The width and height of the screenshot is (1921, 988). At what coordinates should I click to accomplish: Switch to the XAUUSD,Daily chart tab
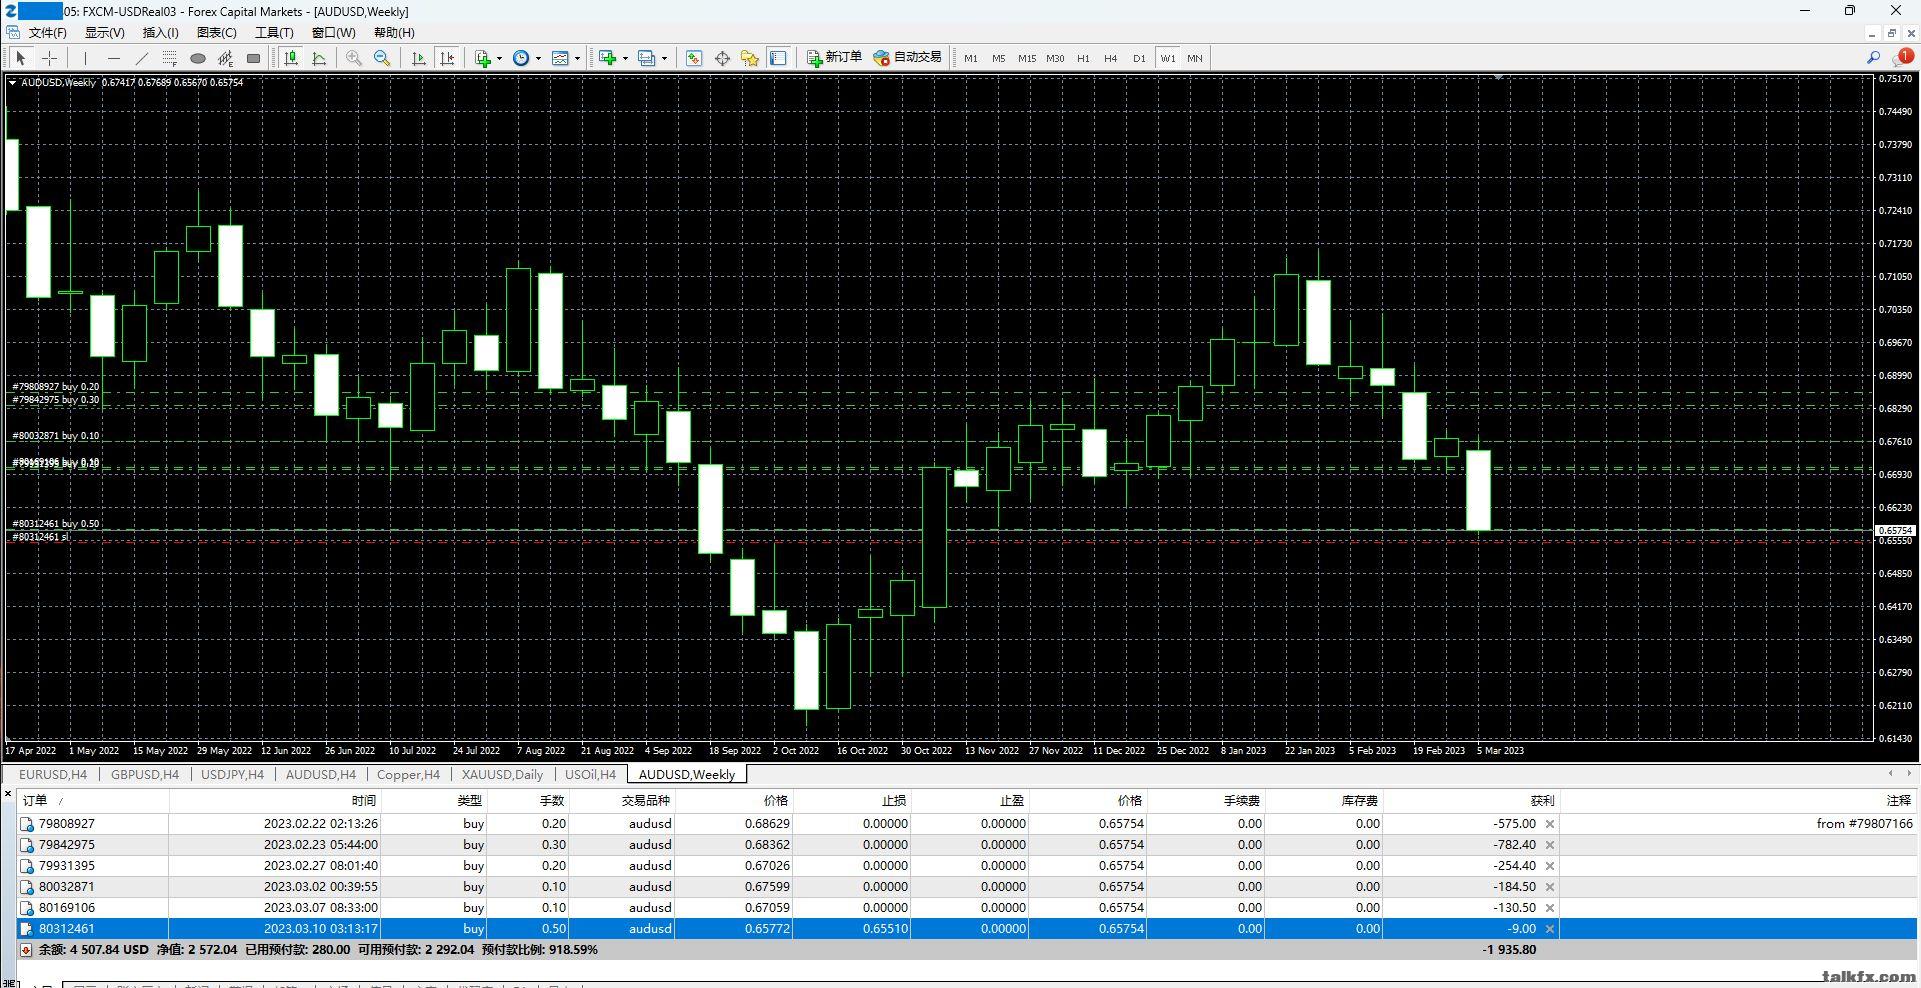[502, 775]
